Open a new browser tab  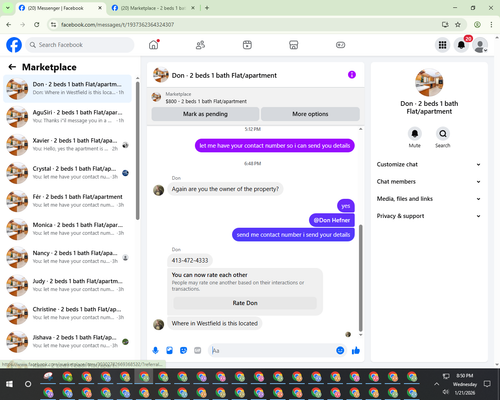tap(207, 8)
